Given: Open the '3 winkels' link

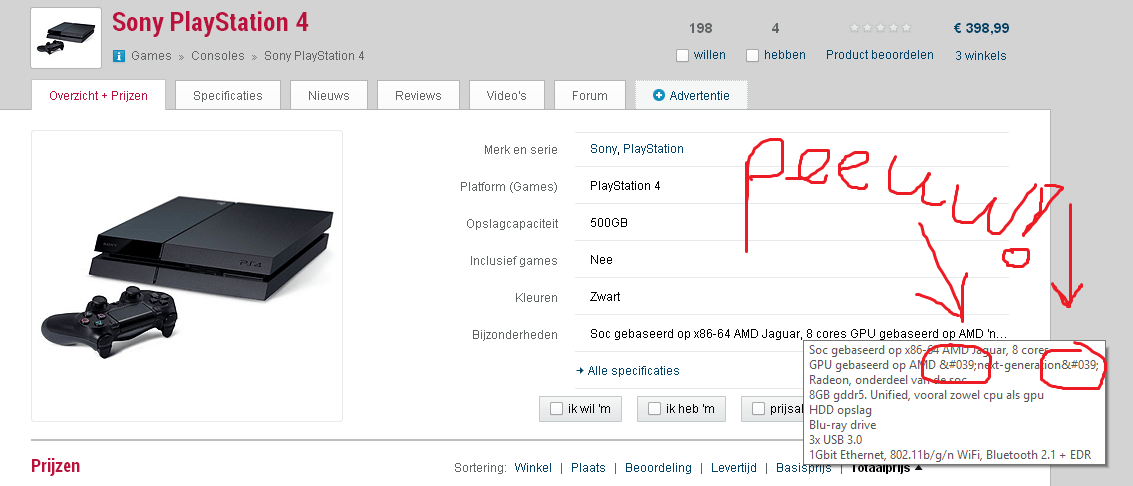Looking at the screenshot, I should coord(981,56).
